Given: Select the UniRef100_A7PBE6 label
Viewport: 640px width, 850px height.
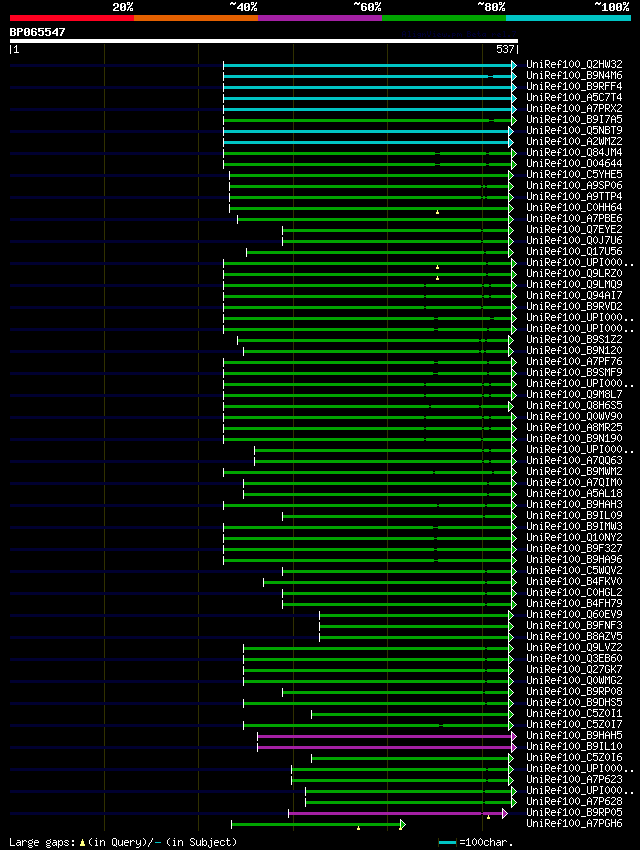Looking at the screenshot, I should coord(574,218).
